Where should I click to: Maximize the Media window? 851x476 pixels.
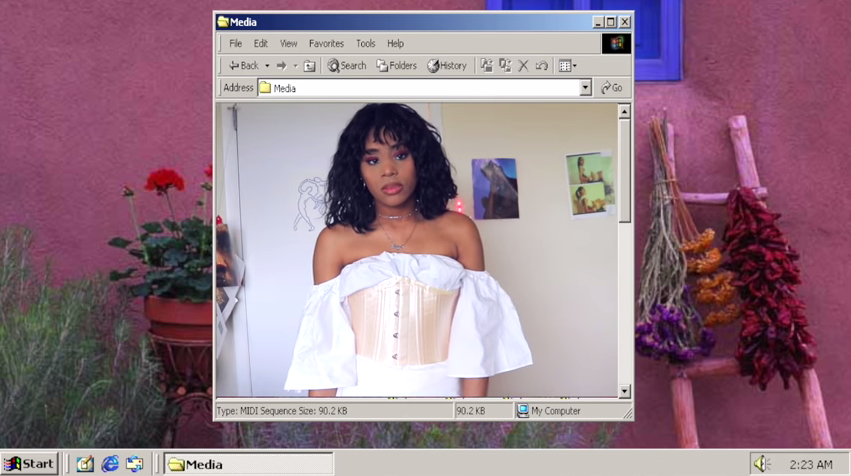point(611,22)
